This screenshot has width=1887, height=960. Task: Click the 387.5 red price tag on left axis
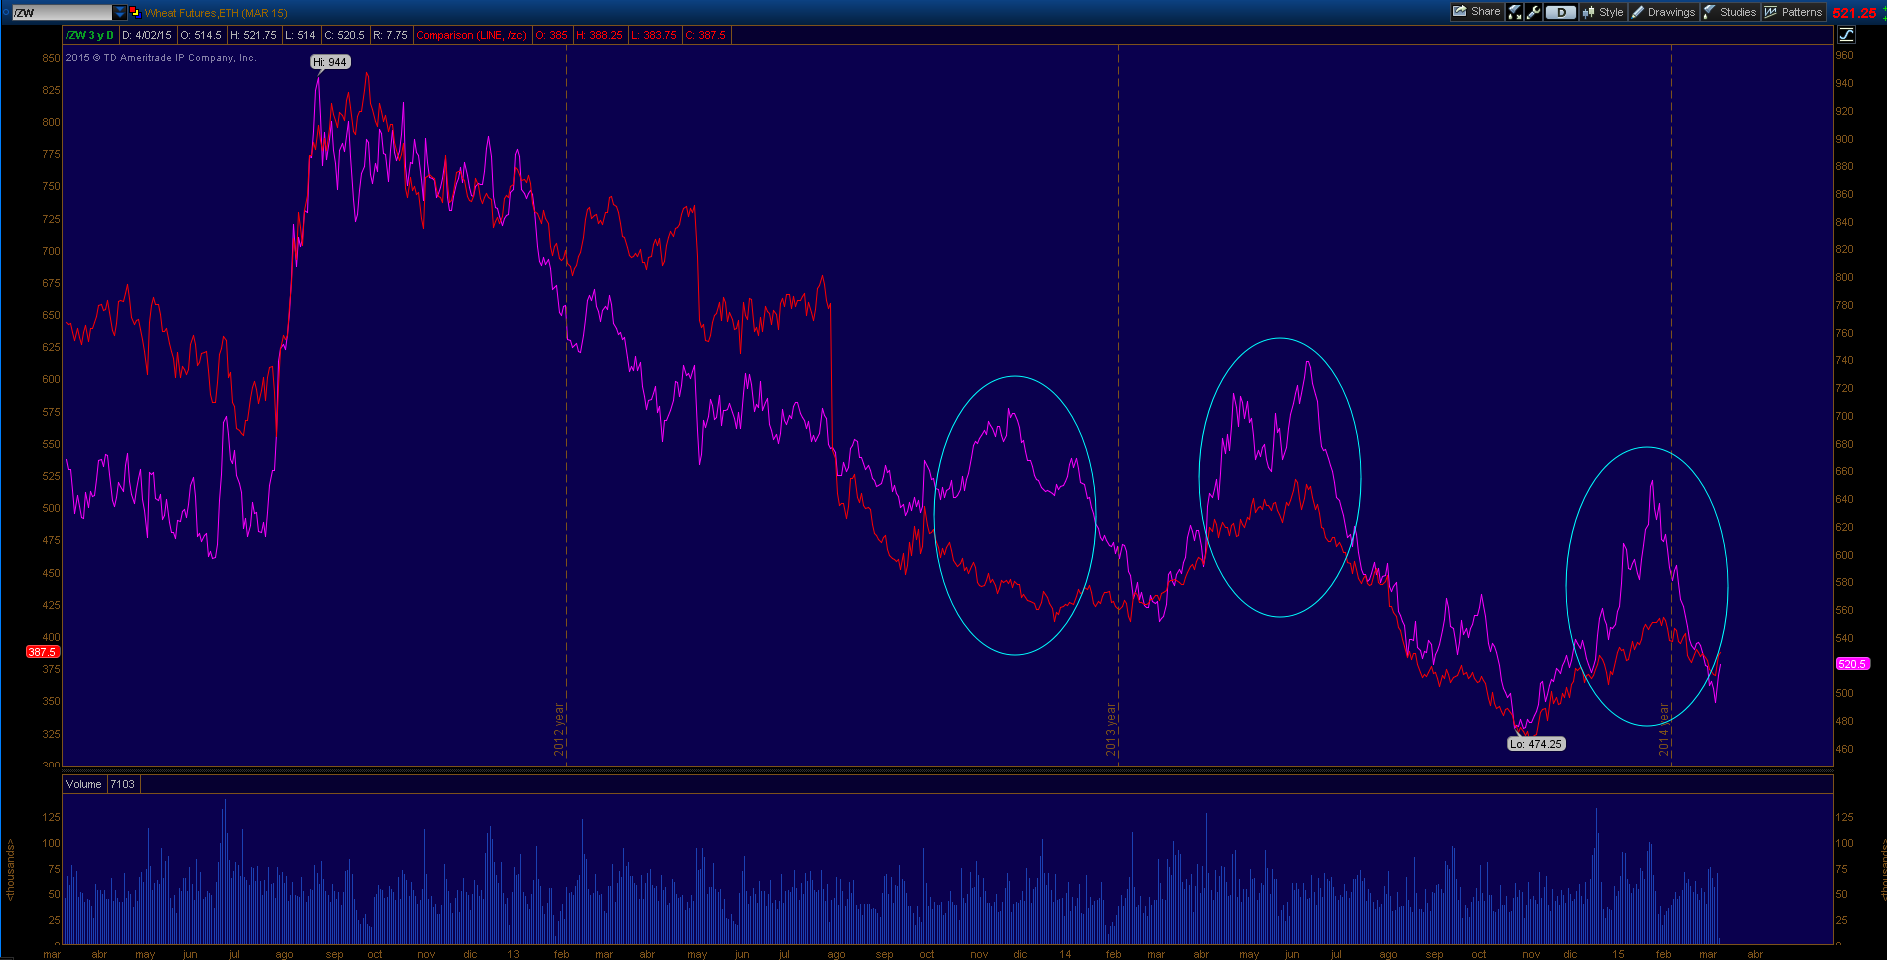point(43,652)
